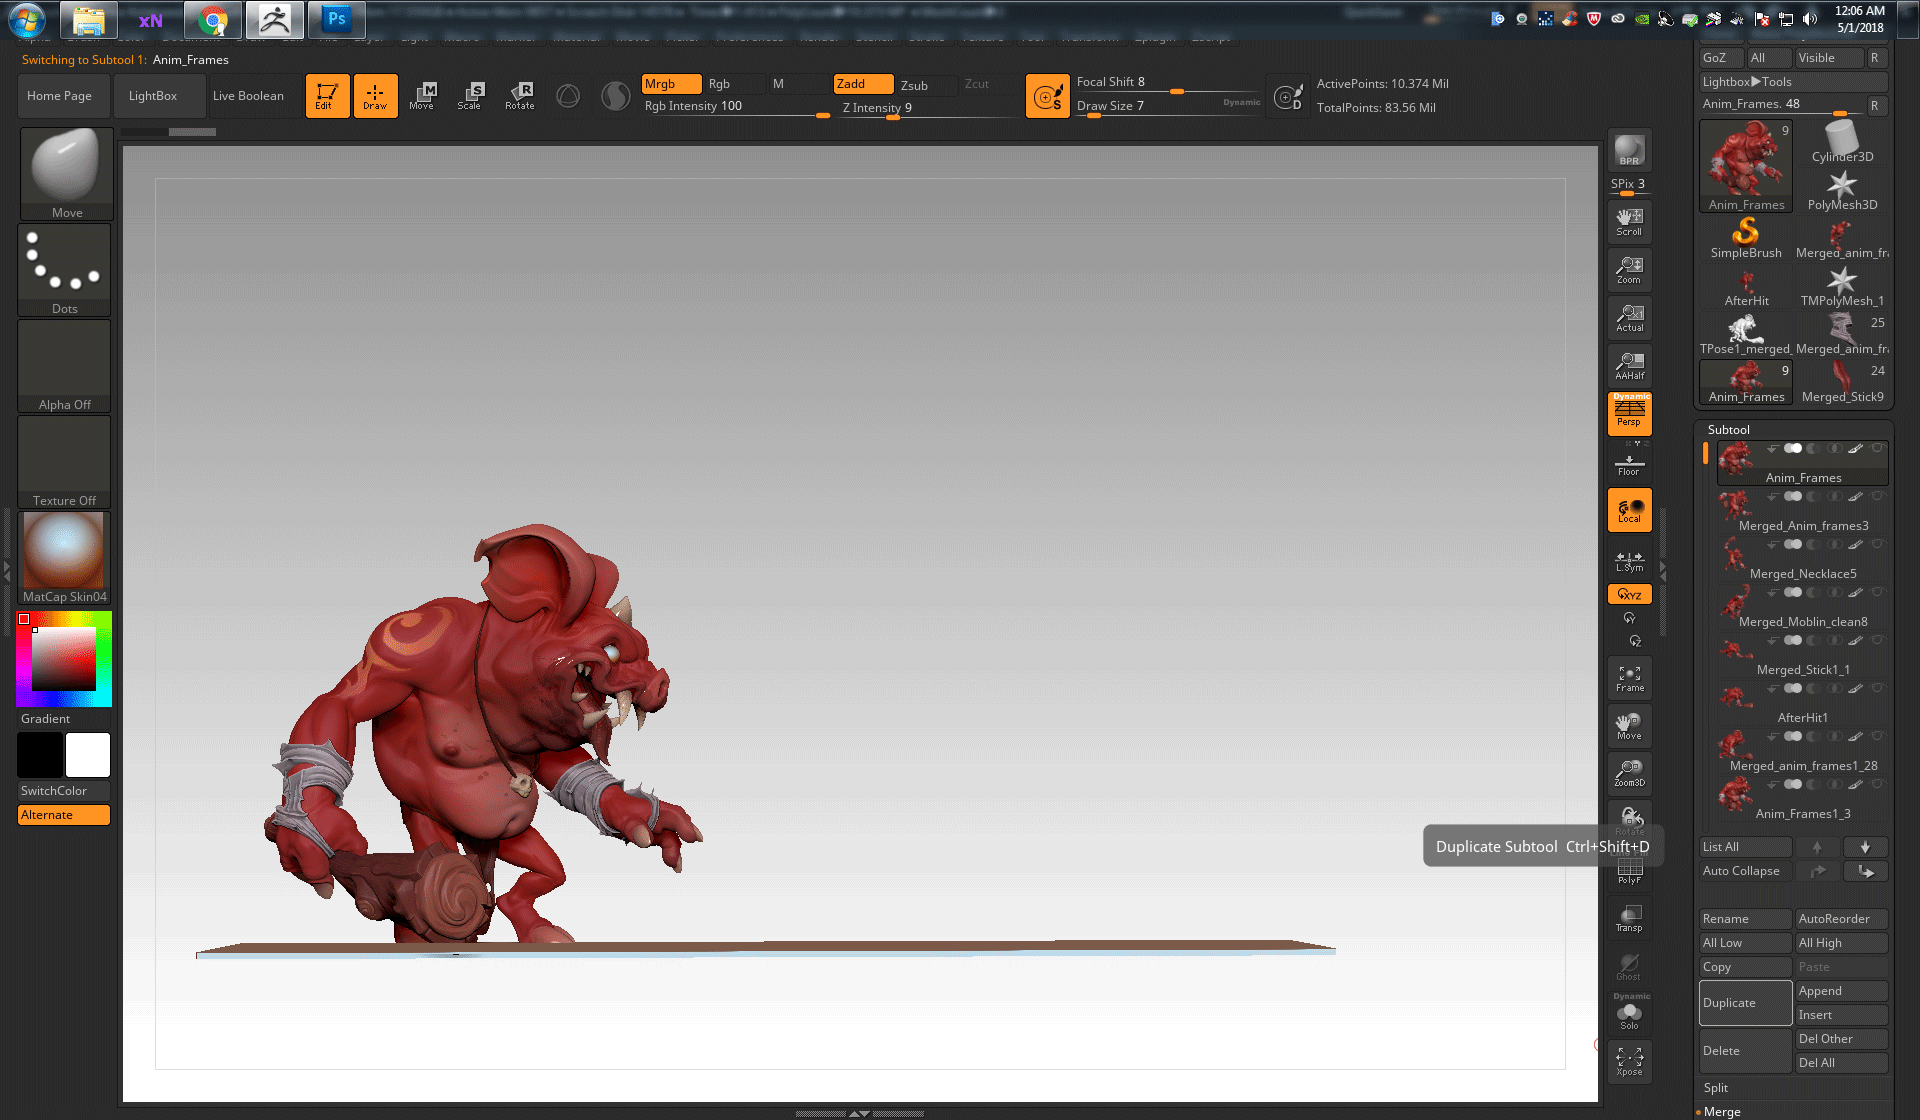The image size is (1920, 1120).
Task: Toggle Zsub mode button
Action: click(915, 83)
